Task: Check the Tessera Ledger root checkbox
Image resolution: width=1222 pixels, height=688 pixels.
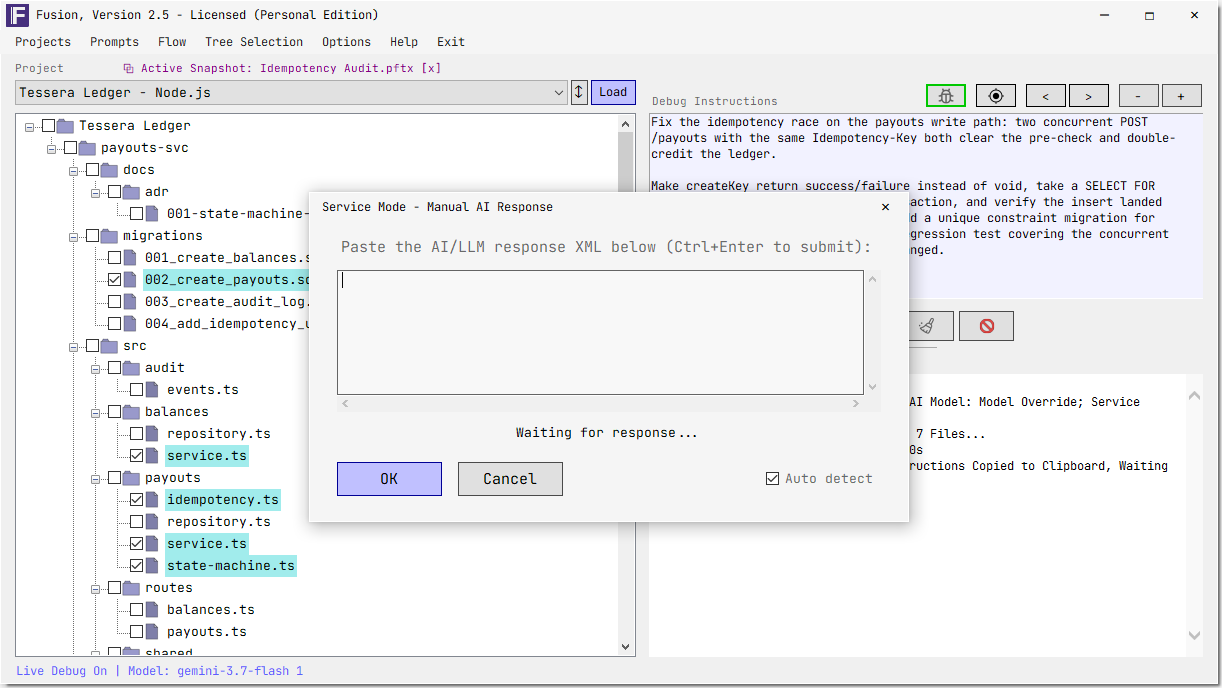Action: tap(49, 126)
